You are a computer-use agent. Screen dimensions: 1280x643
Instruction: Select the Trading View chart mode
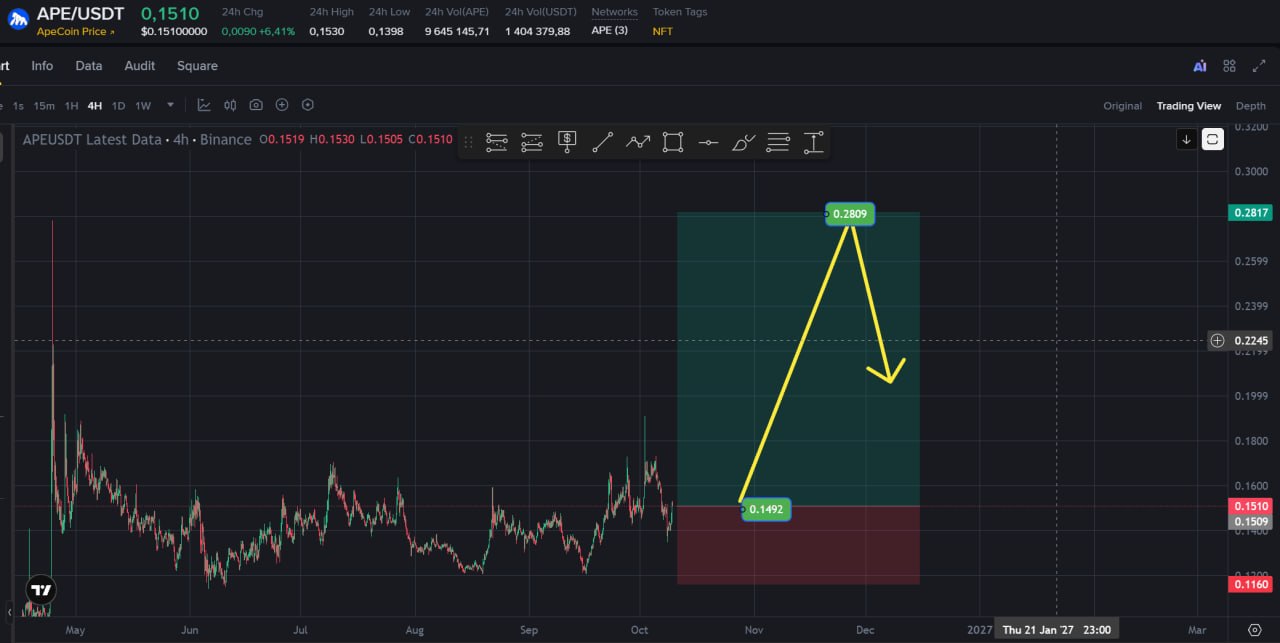[x=1189, y=106]
